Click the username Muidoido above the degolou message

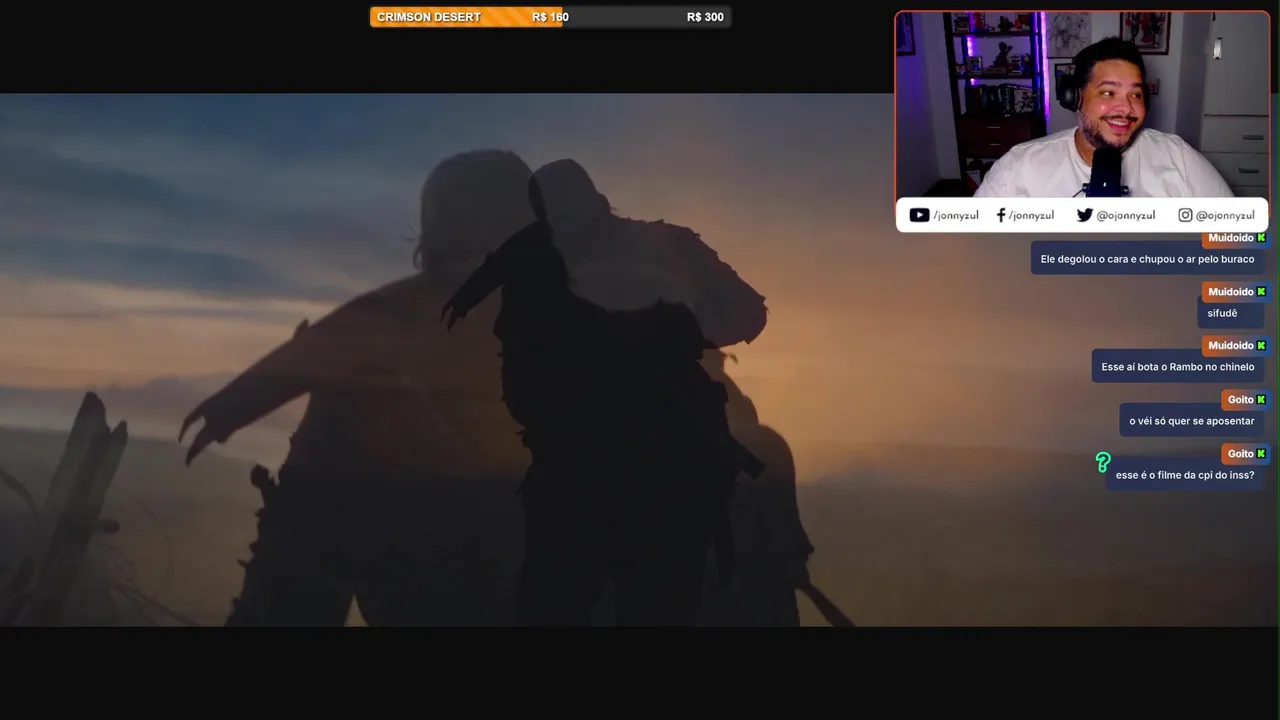pos(1230,238)
